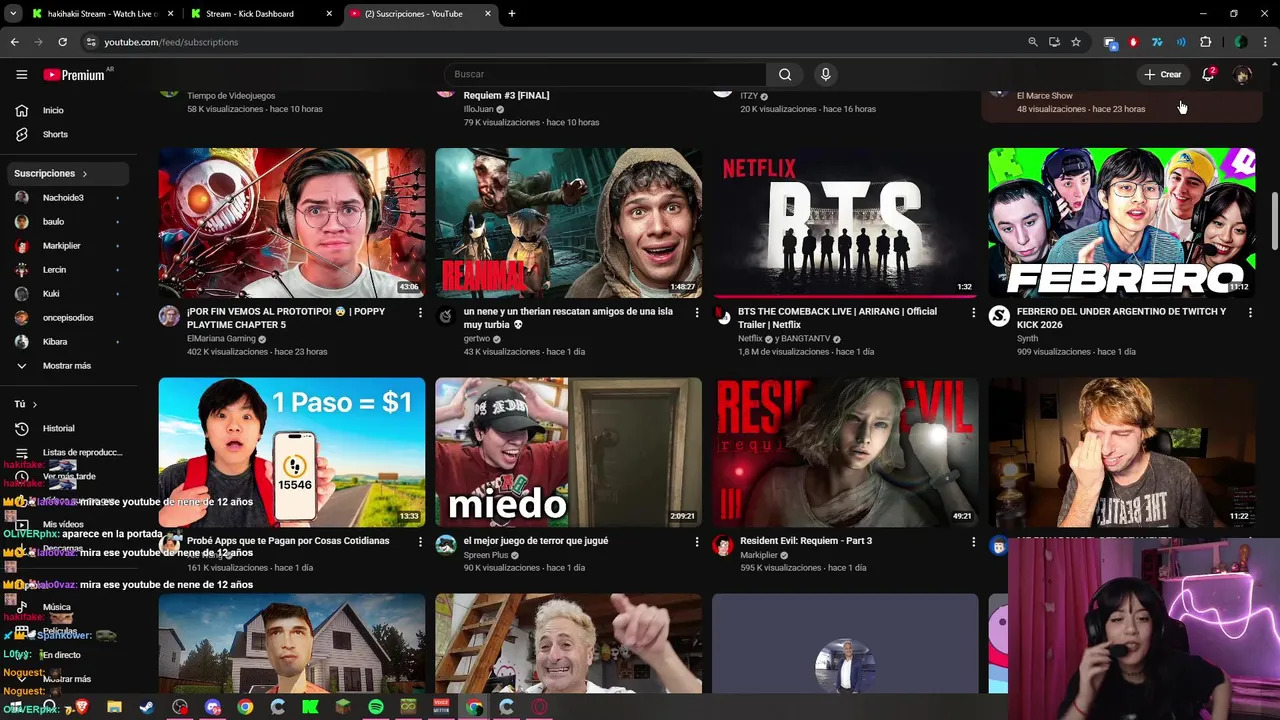Go back in browser history

(14, 42)
